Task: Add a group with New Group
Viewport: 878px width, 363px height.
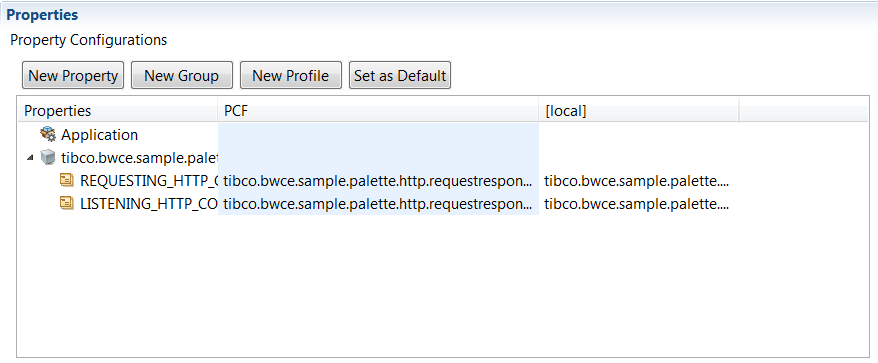Action: pos(181,75)
